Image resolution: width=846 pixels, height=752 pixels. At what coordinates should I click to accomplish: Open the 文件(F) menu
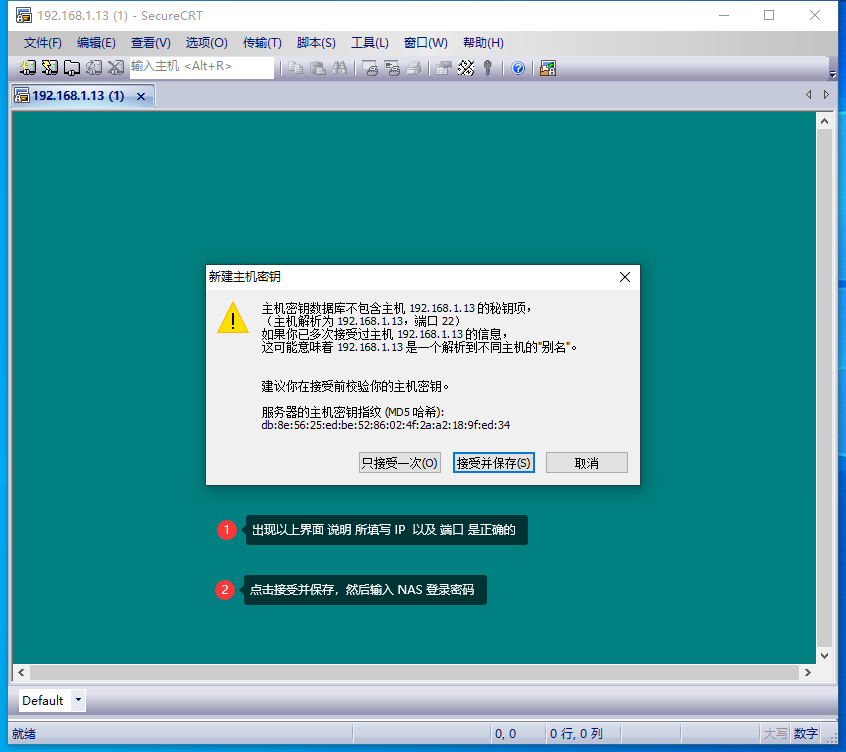tap(43, 43)
